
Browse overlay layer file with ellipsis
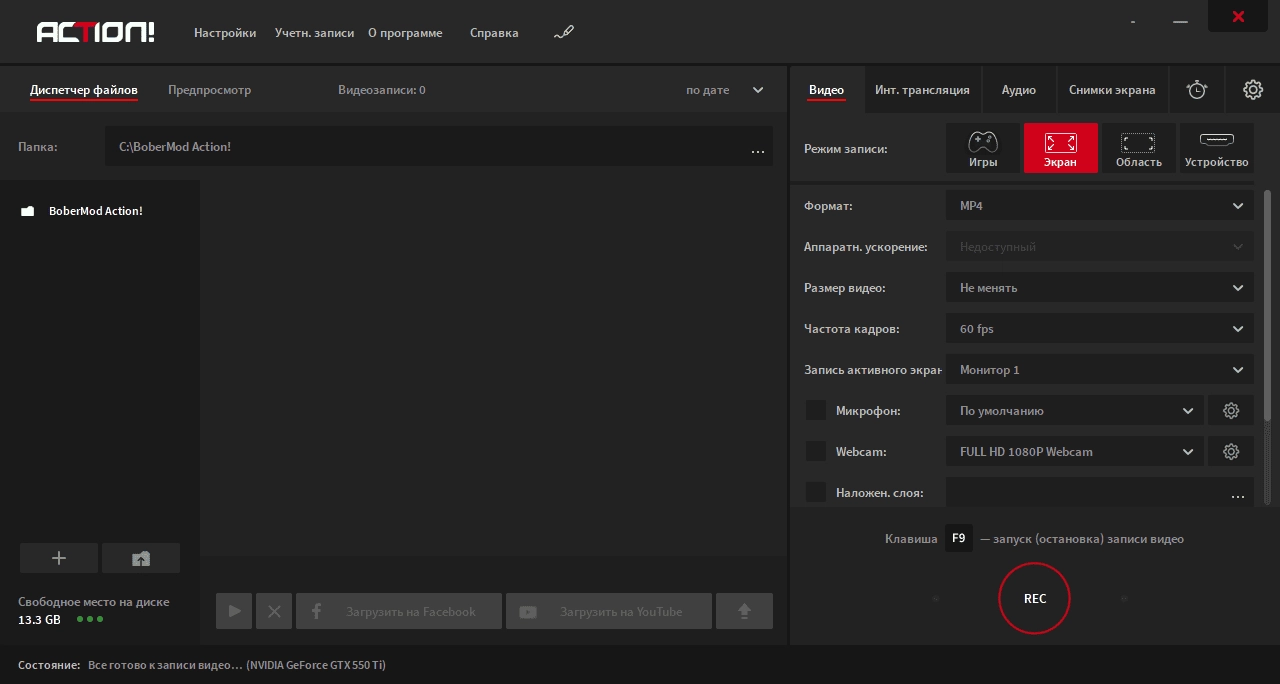[1238, 495]
